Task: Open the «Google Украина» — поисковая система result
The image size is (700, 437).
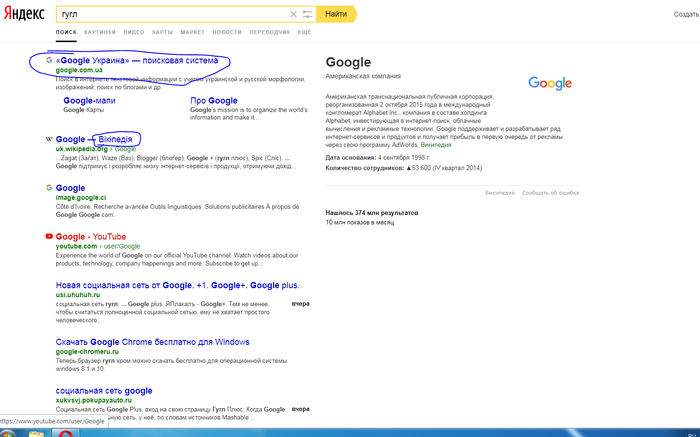Action: tap(137, 60)
